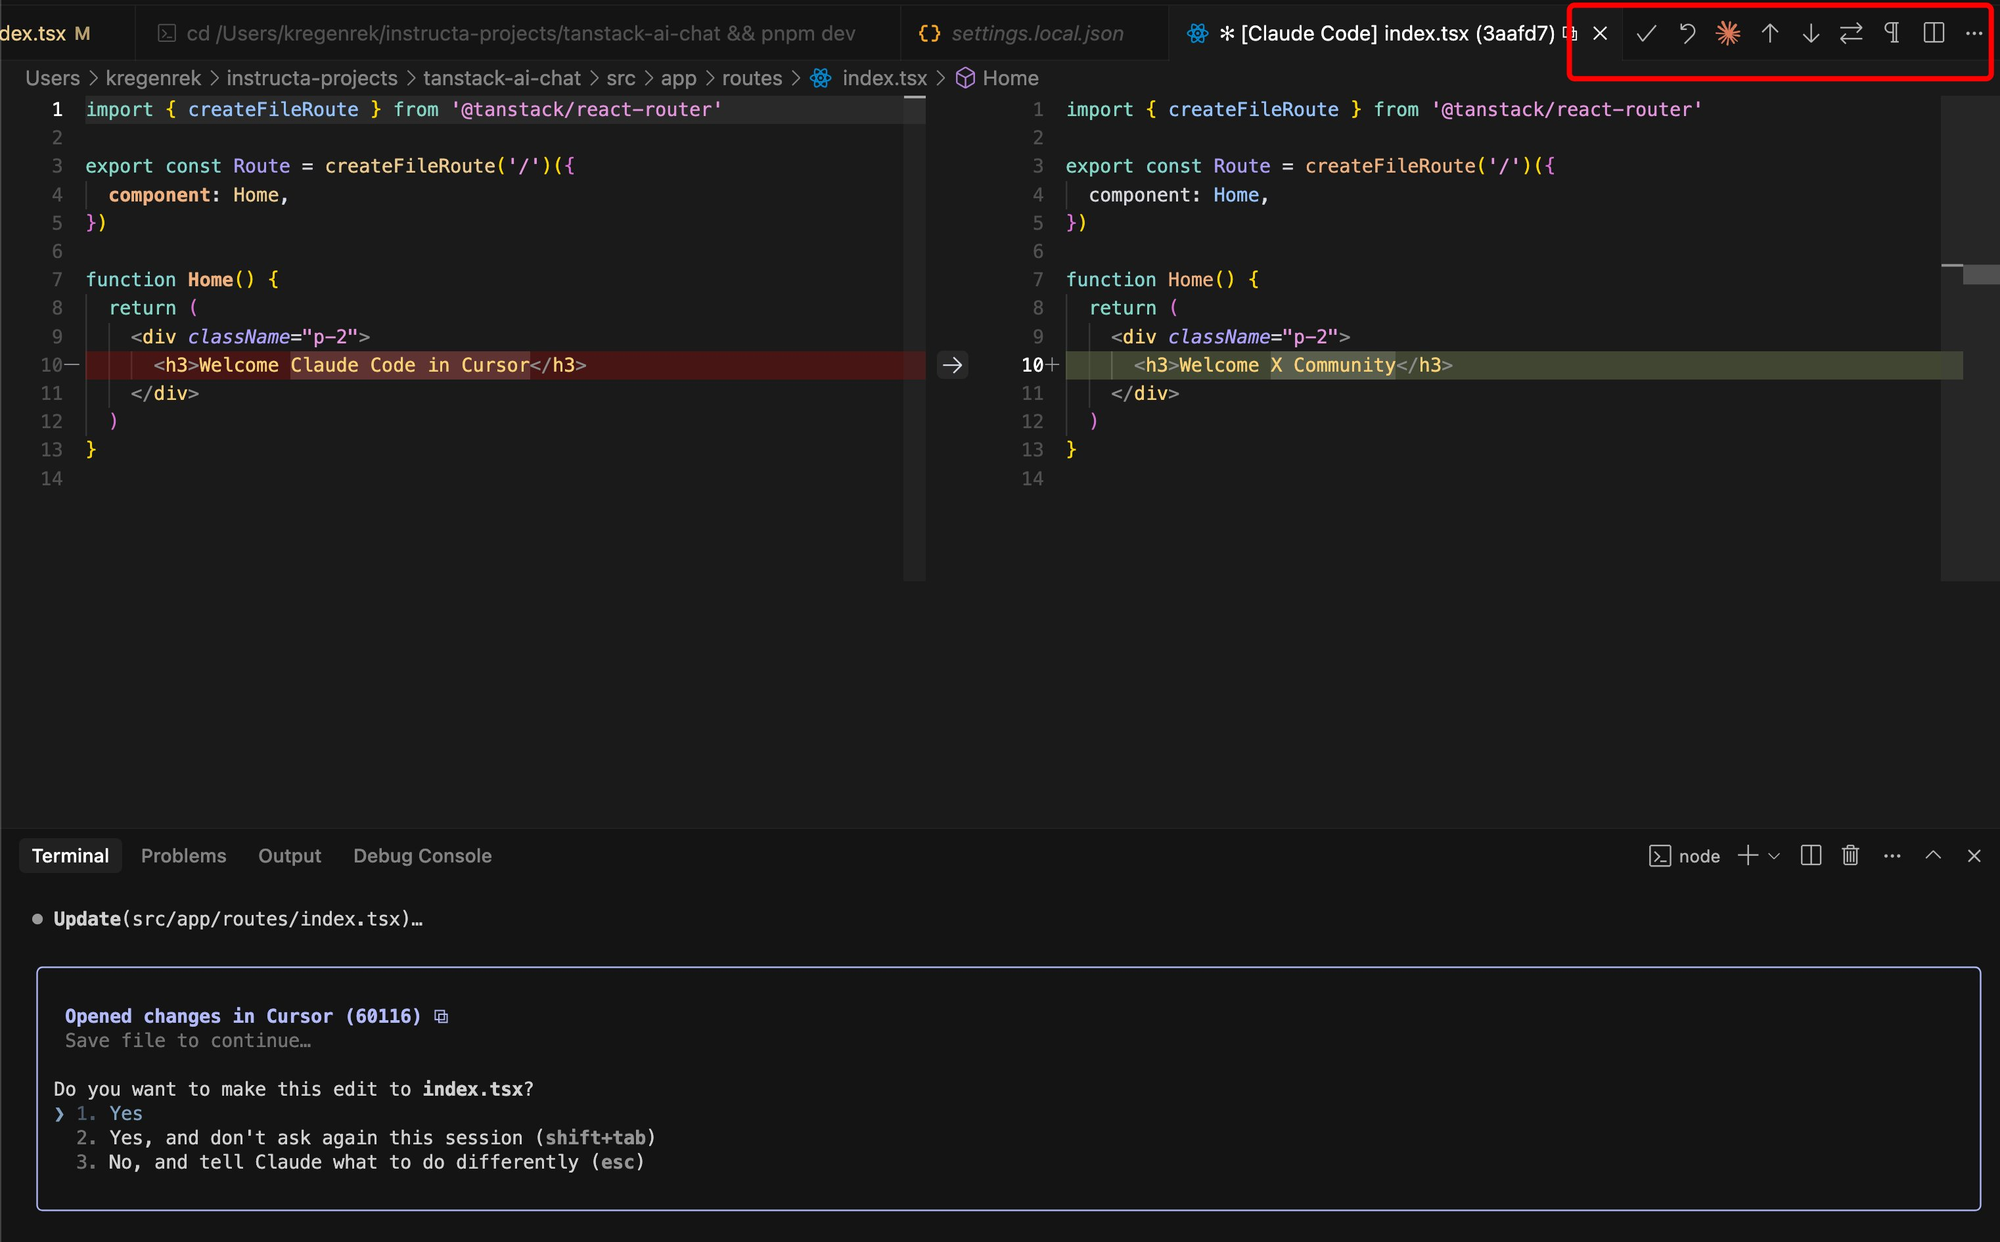Image resolution: width=2000 pixels, height=1242 pixels.
Task: Click the node terminal profile icon
Action: [1660, 856]
